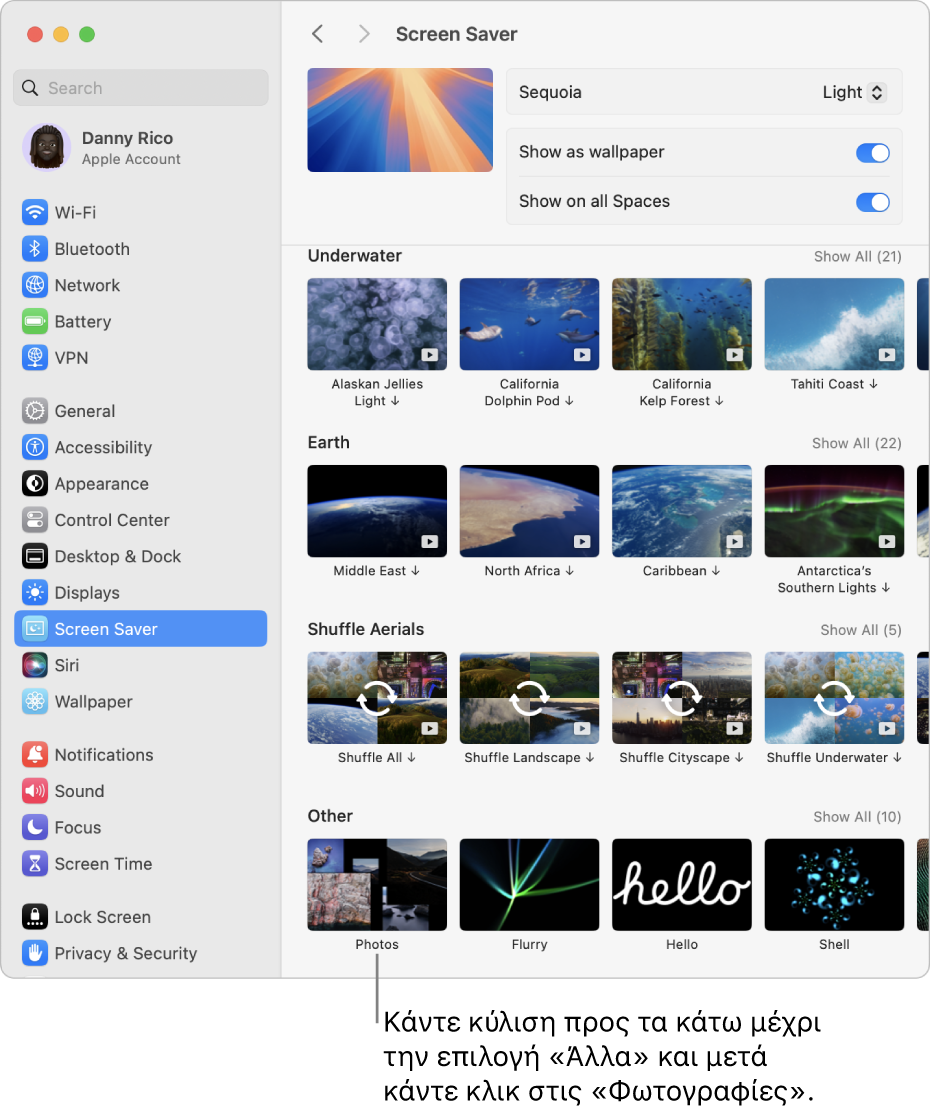Select Shuffle Underwater thumbnail
Viewport: 931px width, 1115px height.
(x=834, y=698)
